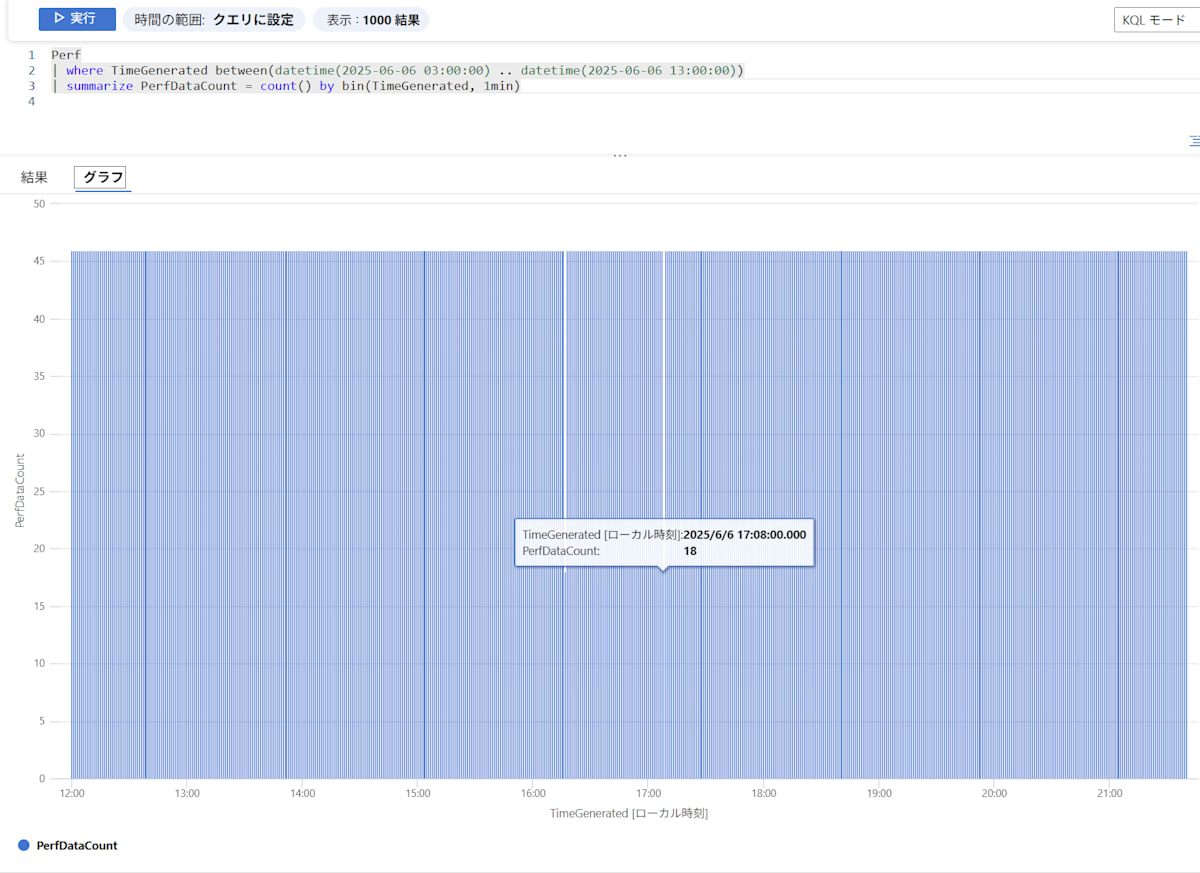
Task: Click line number 2 in the editor gutter
Action: pyautogui.click(x=32, y=70)
